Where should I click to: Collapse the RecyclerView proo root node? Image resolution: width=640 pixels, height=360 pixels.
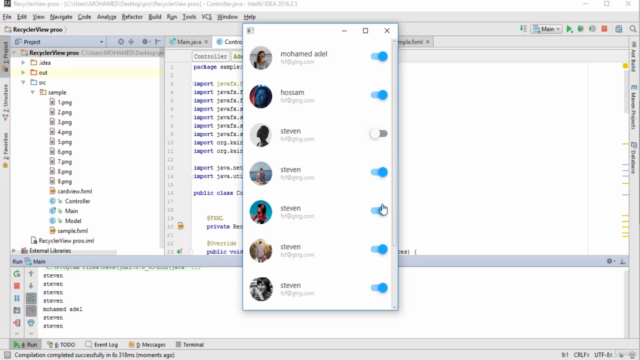click(x=14, y=53)
